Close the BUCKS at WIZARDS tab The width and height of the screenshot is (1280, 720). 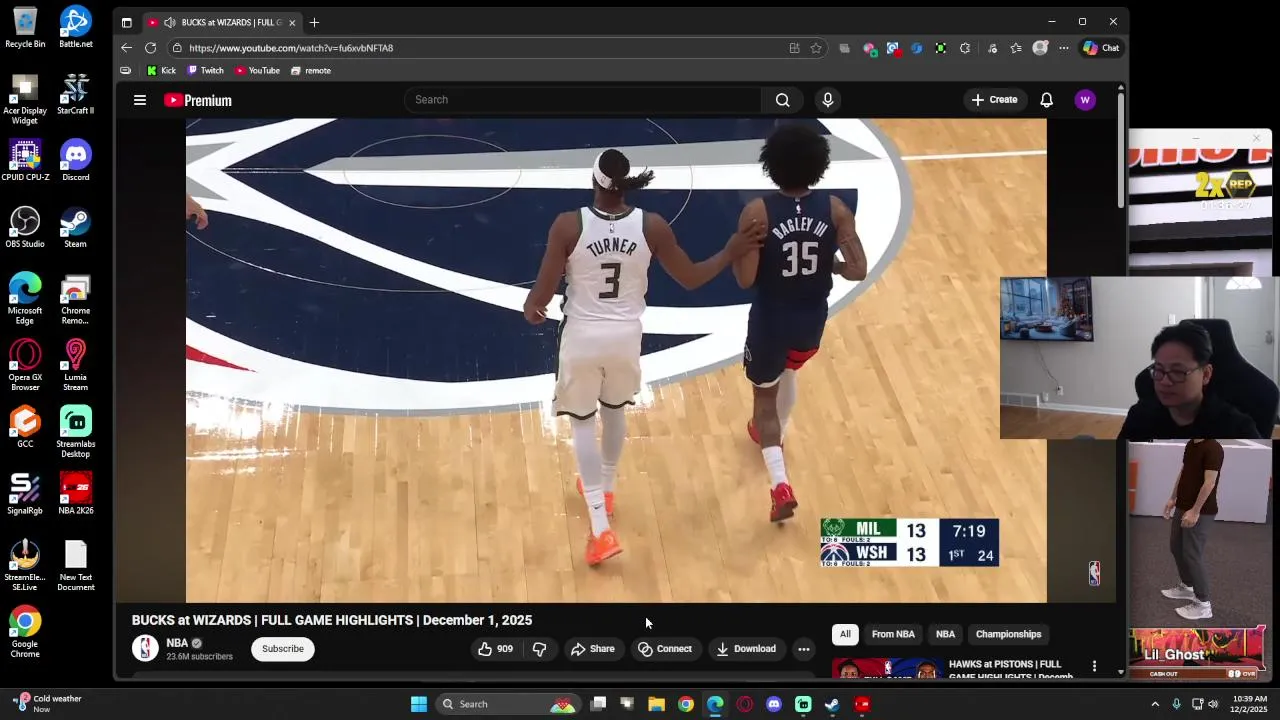(292, 22)
